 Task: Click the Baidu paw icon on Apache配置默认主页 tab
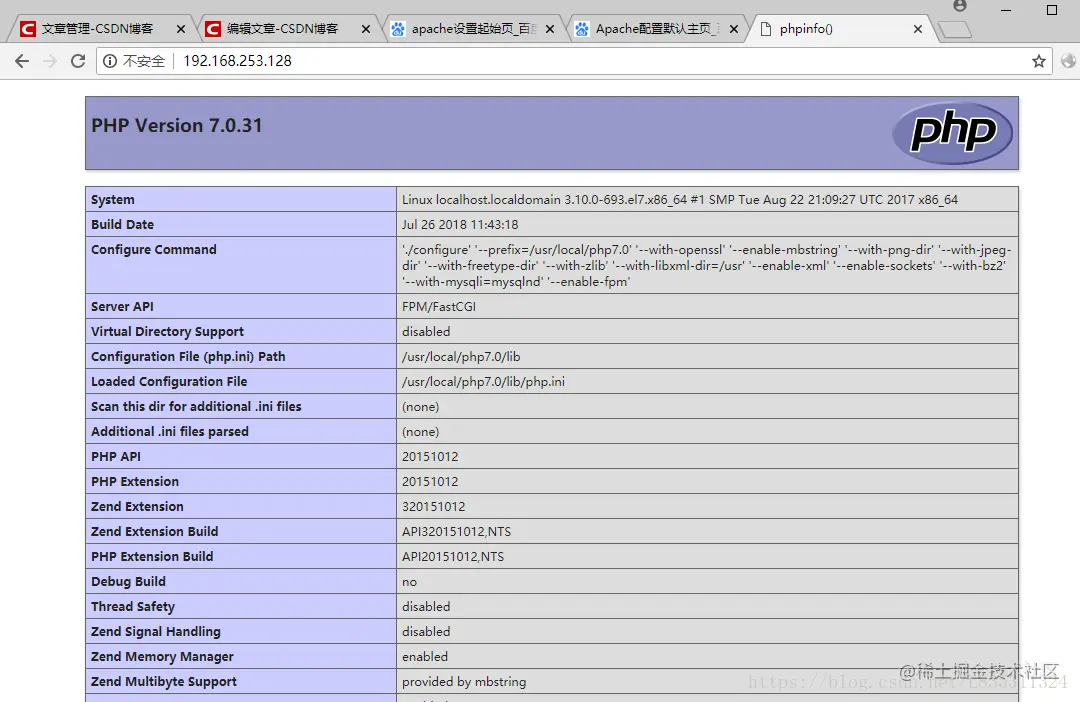tap(582, 29)
